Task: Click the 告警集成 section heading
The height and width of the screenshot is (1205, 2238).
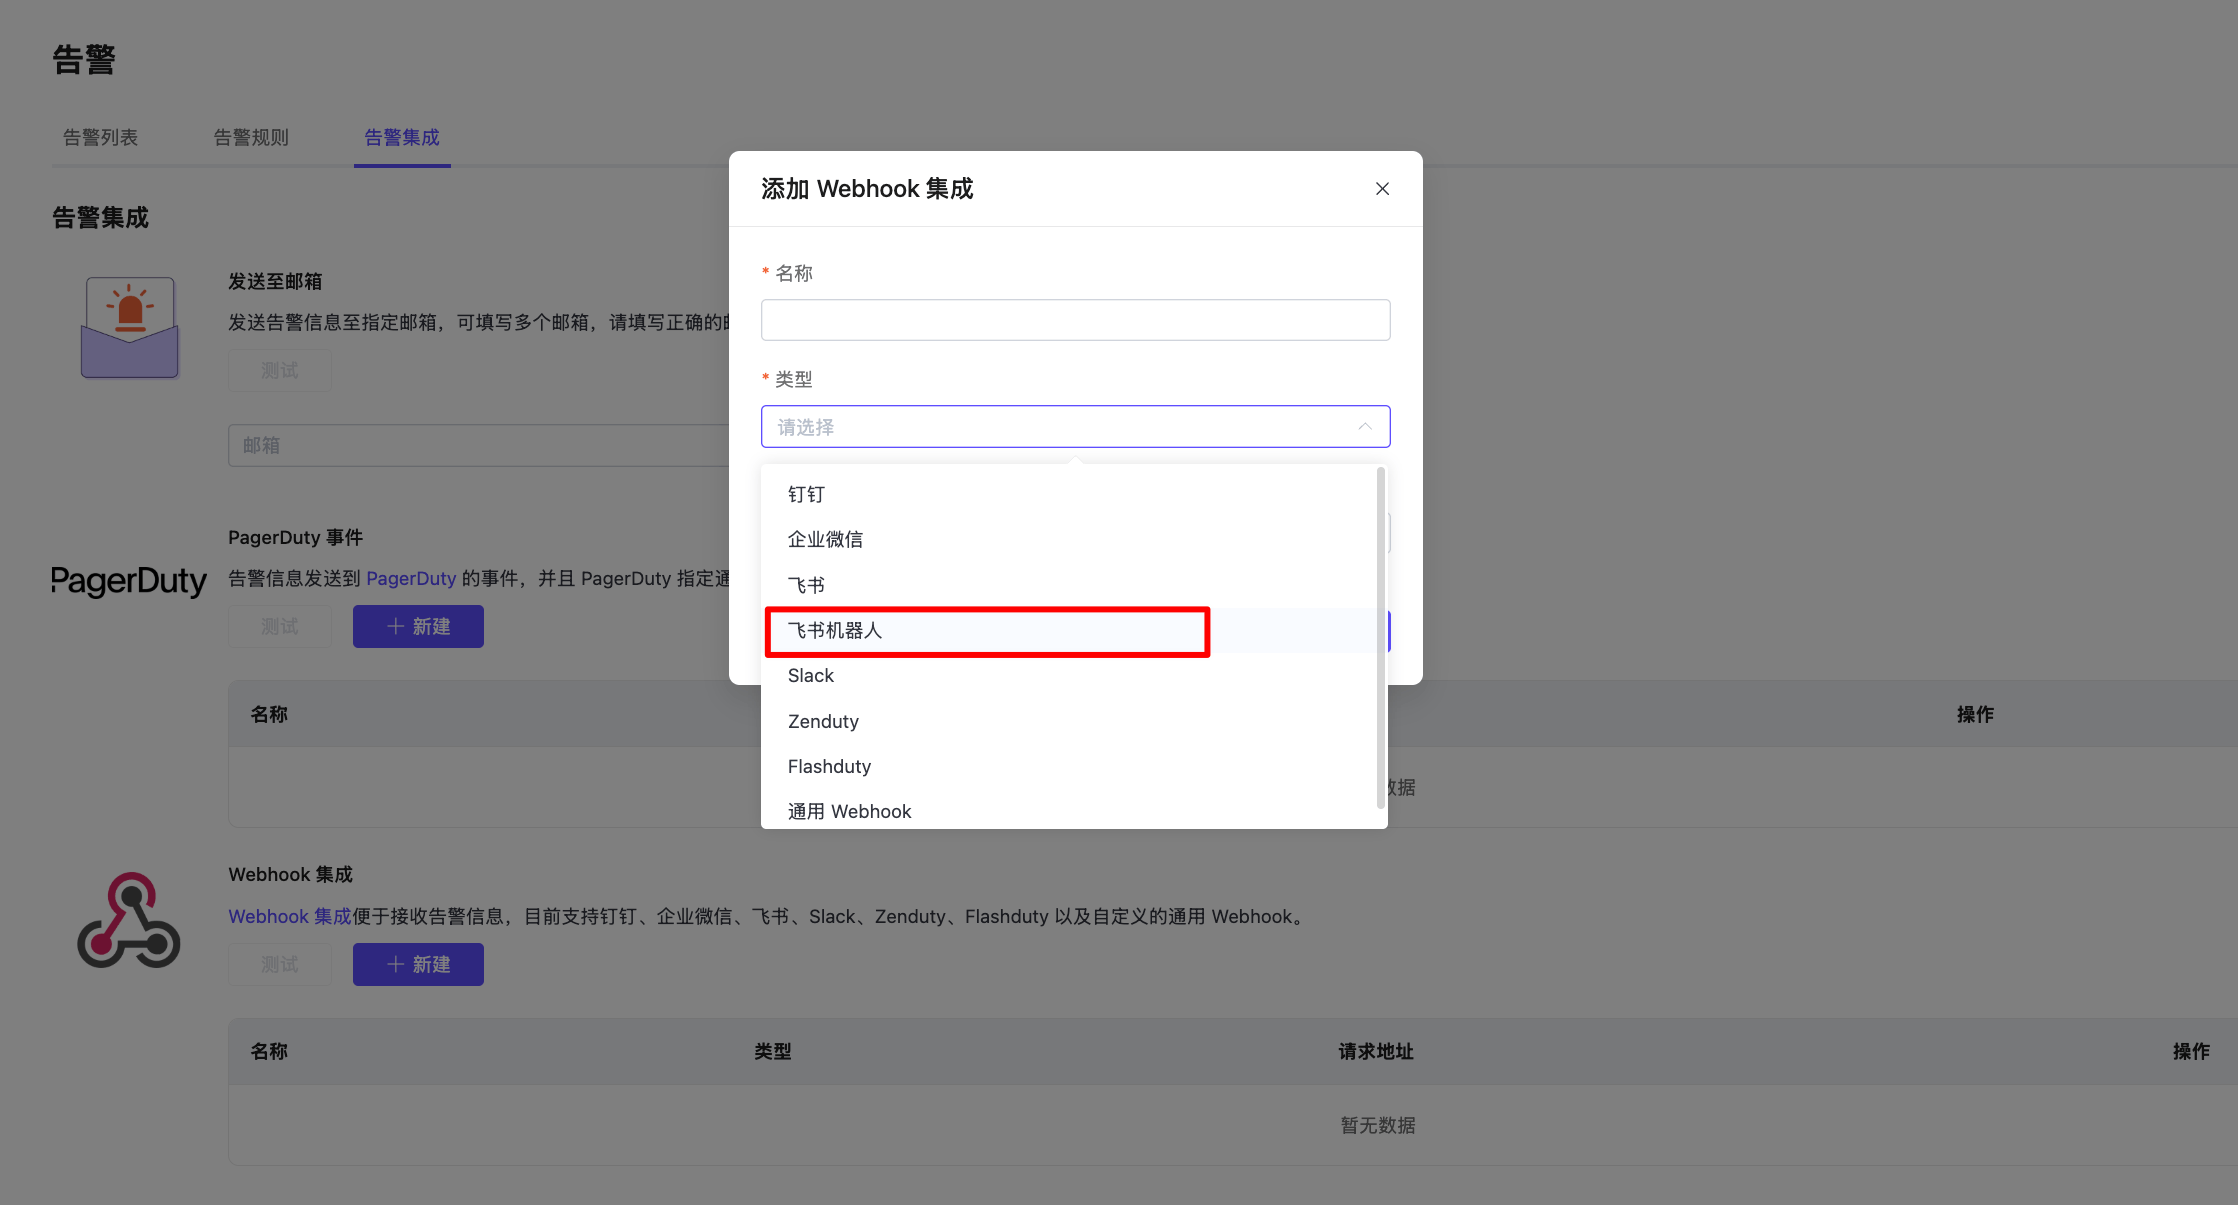Action: coord(100,217)
